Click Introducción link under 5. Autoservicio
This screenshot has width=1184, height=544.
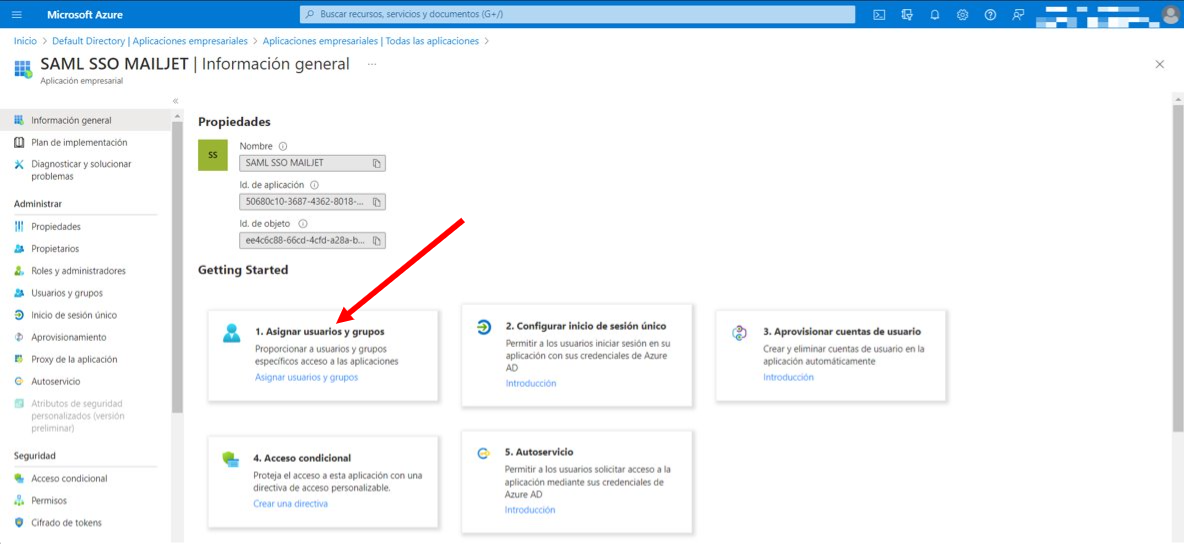[x=530, y=509]
